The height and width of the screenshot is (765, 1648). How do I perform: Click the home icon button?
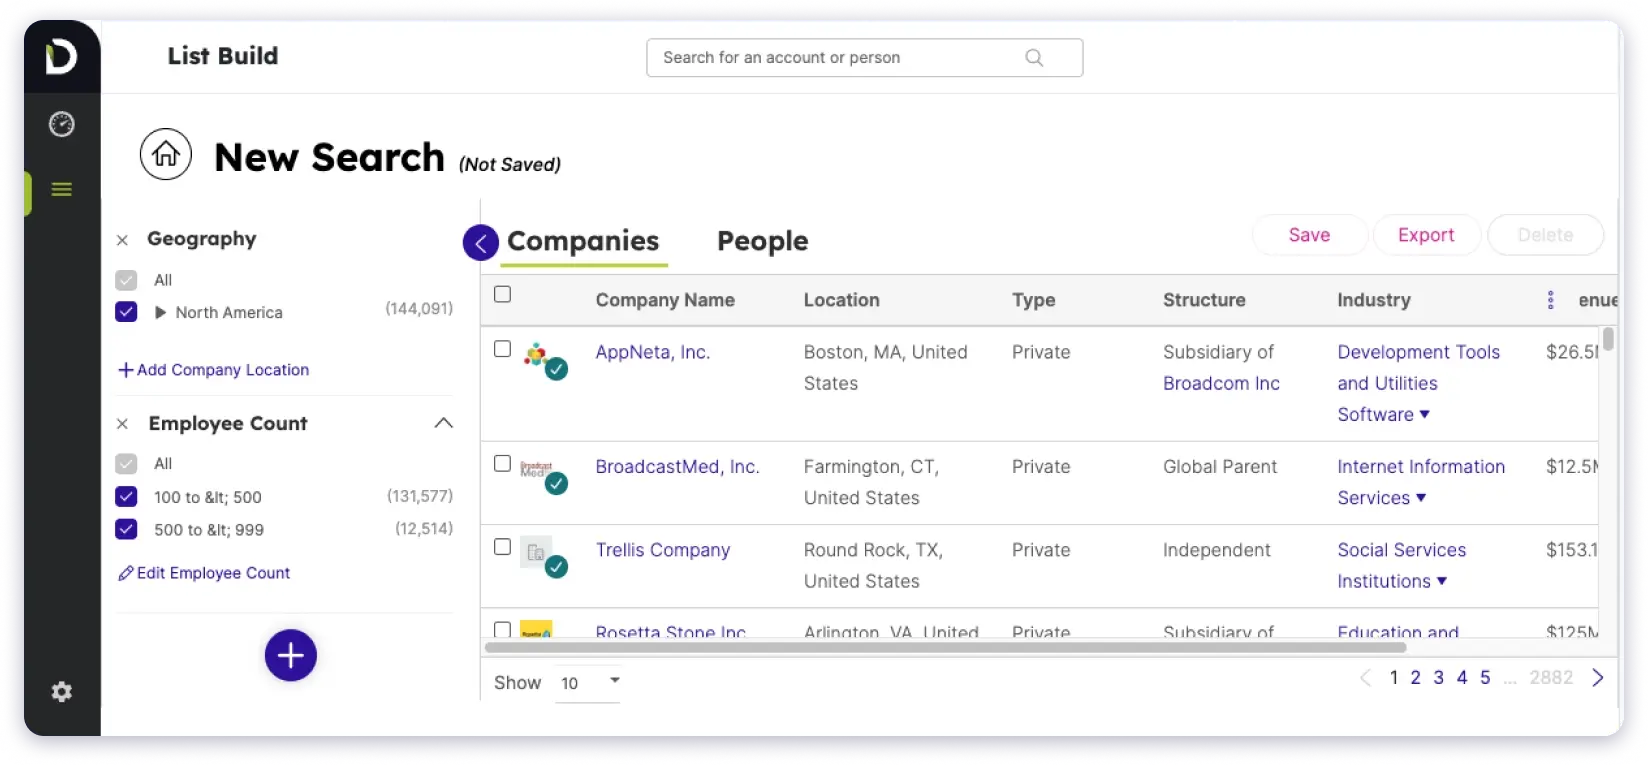166,154
